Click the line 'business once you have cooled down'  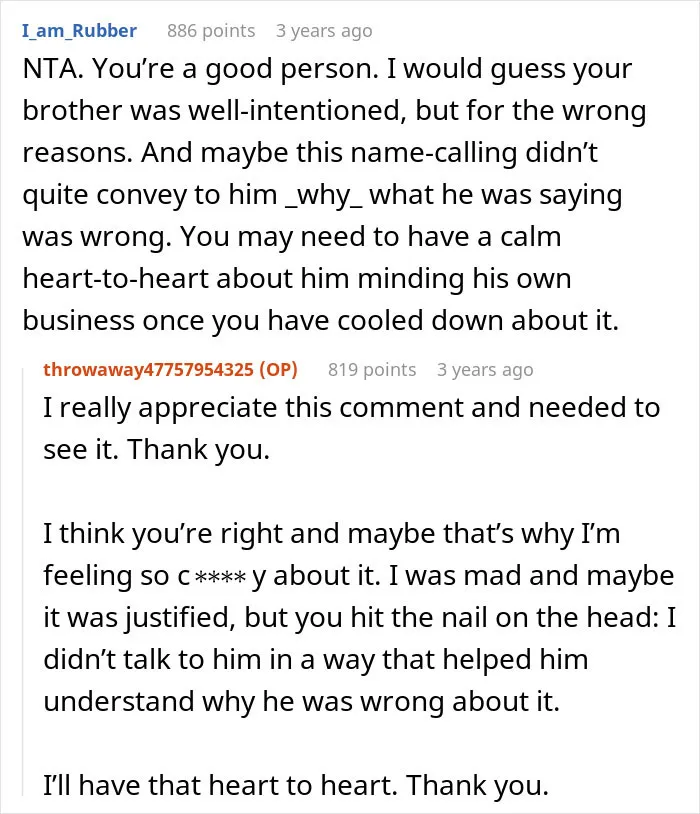click(x=263, y=321)
